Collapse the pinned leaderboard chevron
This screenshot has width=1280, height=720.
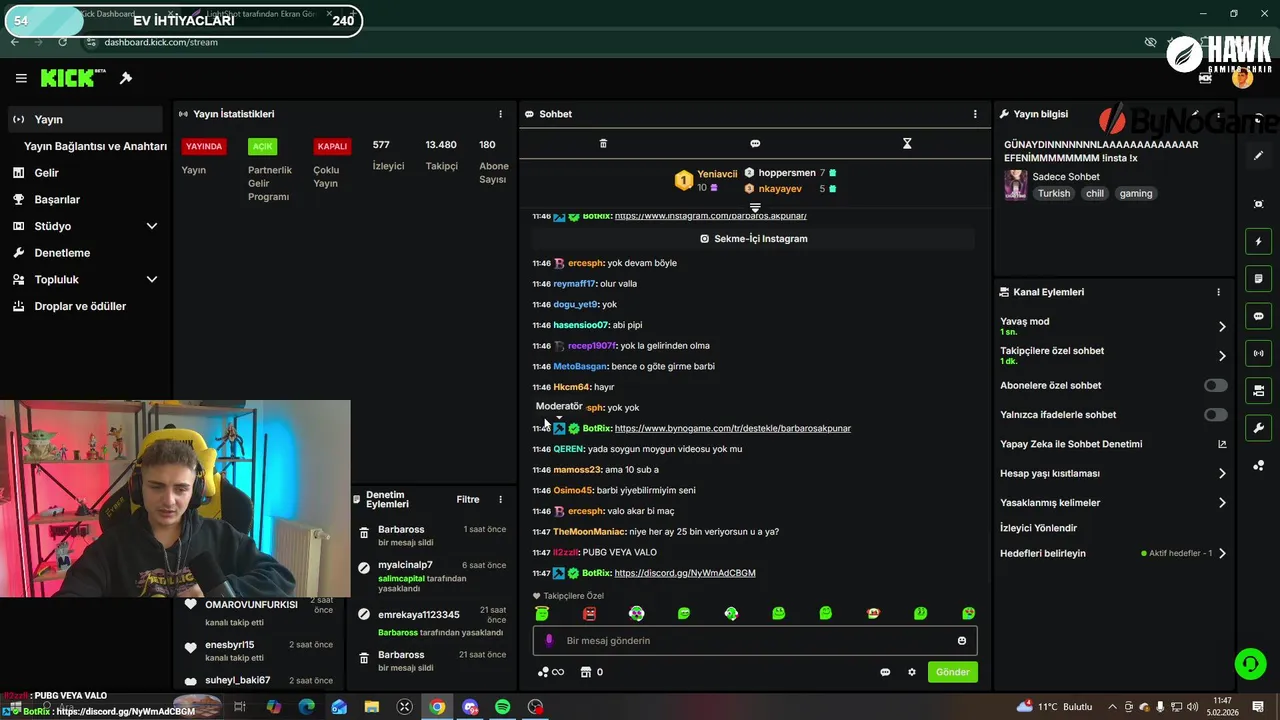[755, 208]
